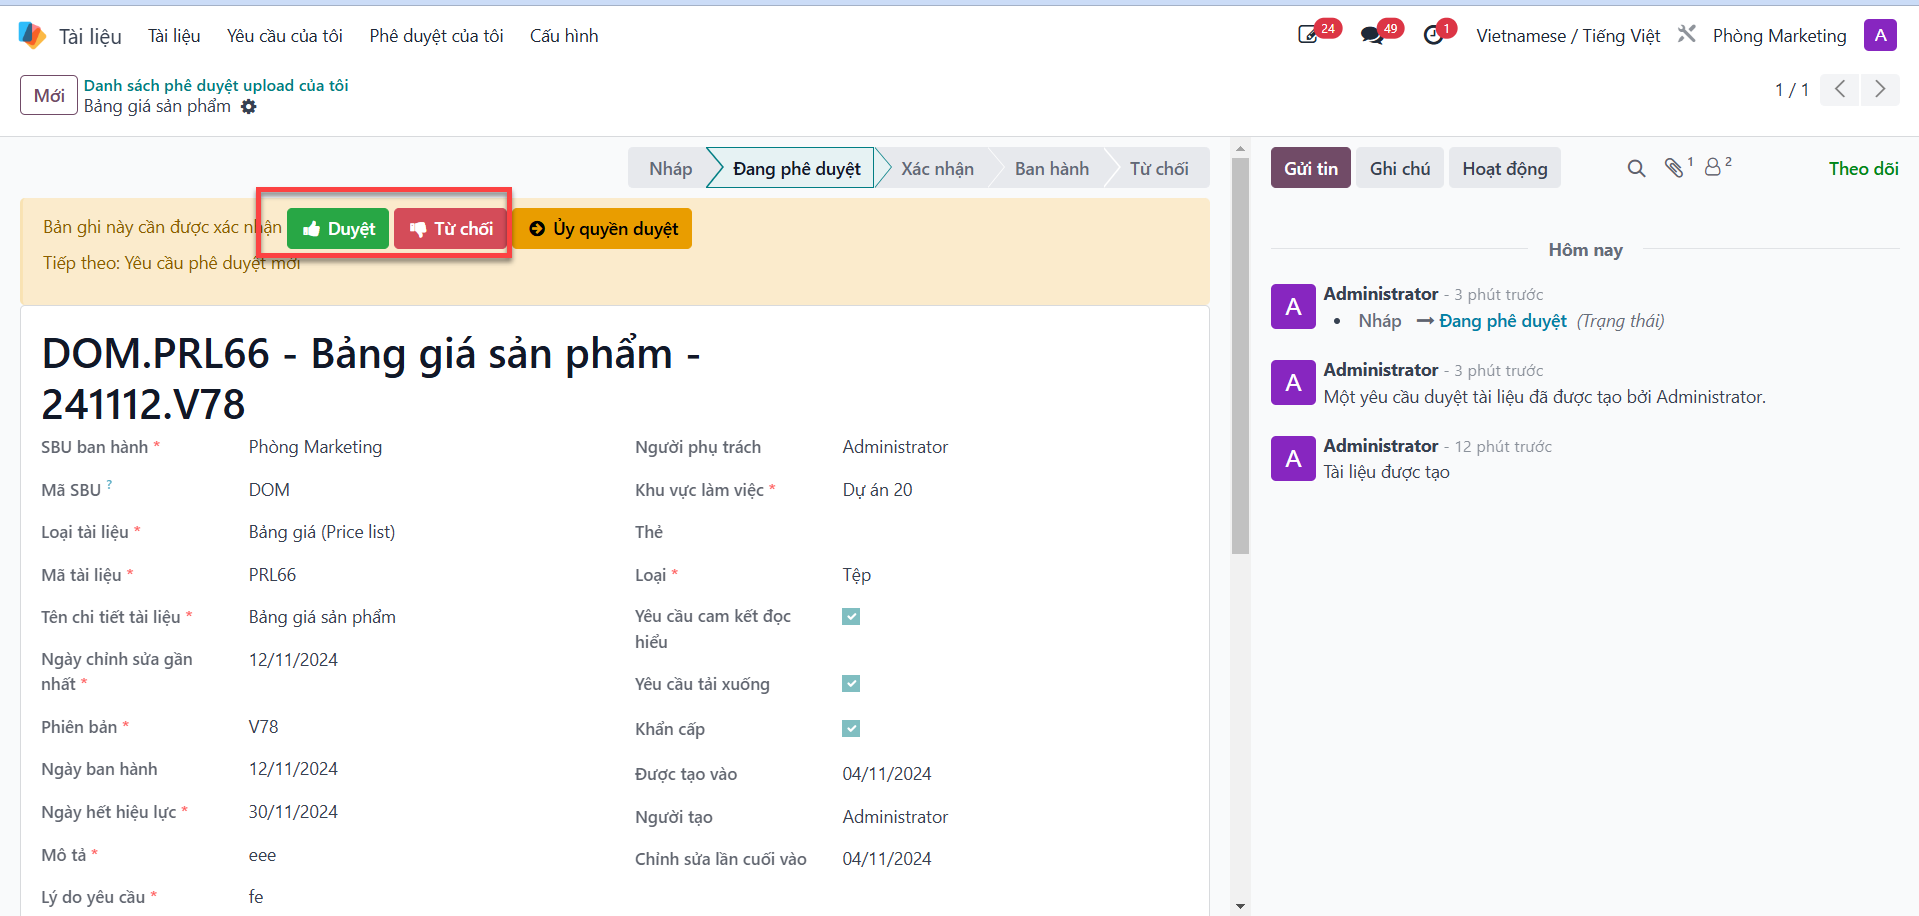Search in chatter with magnifier icon
The height and width of the screenshot is (916, 1919).
[x=1636, y=168]
